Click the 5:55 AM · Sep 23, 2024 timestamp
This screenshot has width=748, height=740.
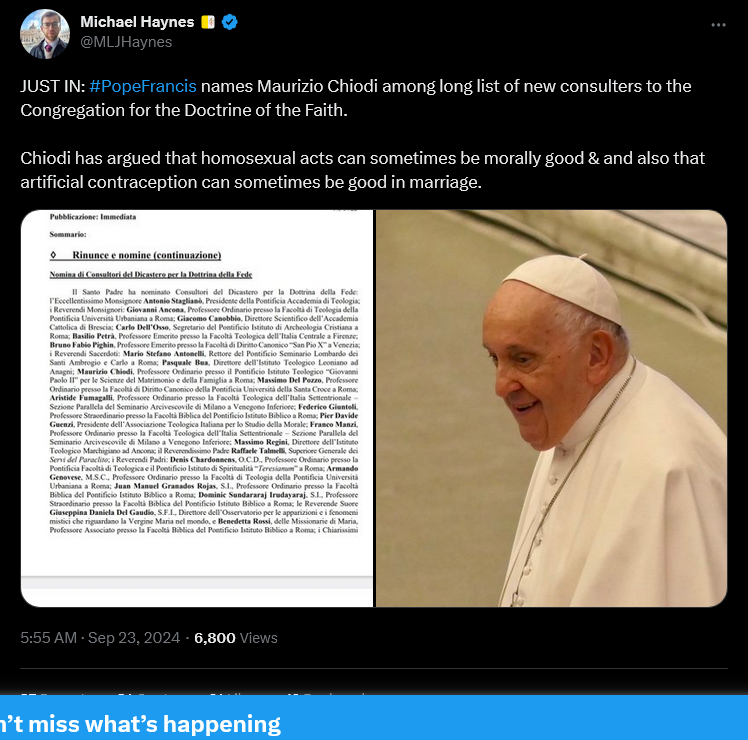(x=100, y=638)
